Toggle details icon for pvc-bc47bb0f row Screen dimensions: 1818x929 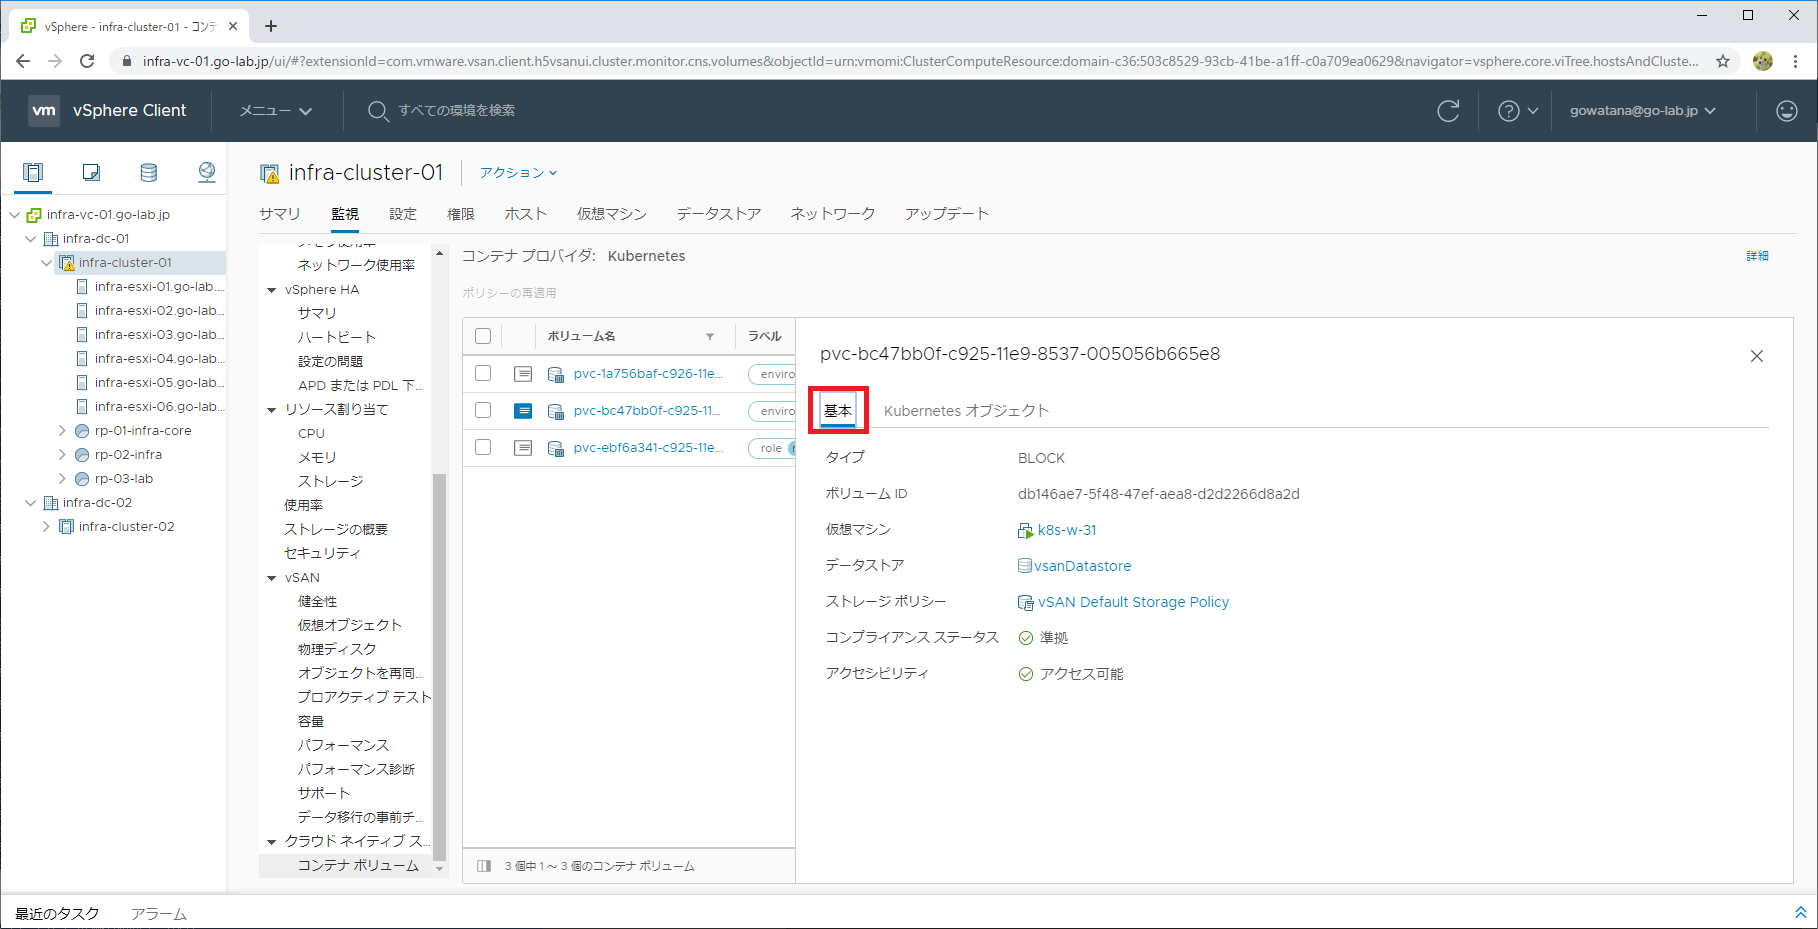(x=523, y=411)
